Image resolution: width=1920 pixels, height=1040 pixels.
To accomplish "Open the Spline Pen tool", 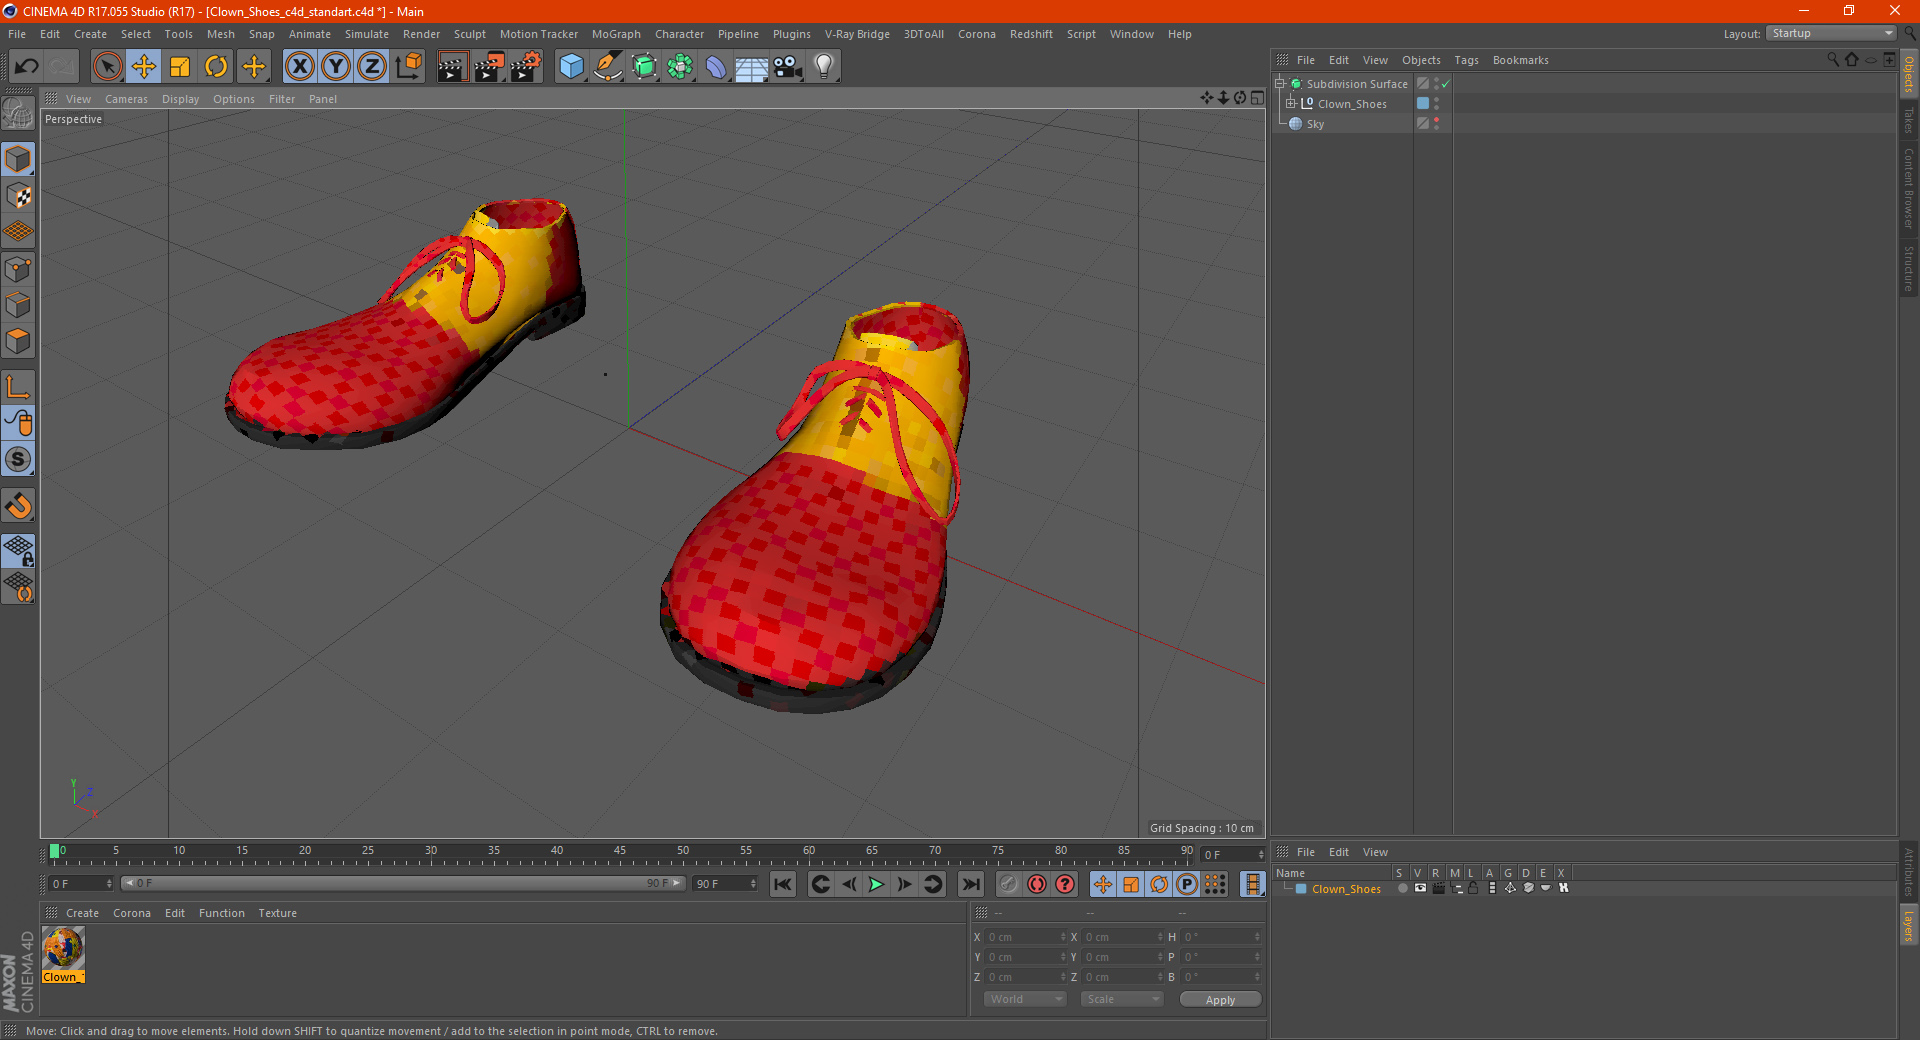I will click(607, 67).
